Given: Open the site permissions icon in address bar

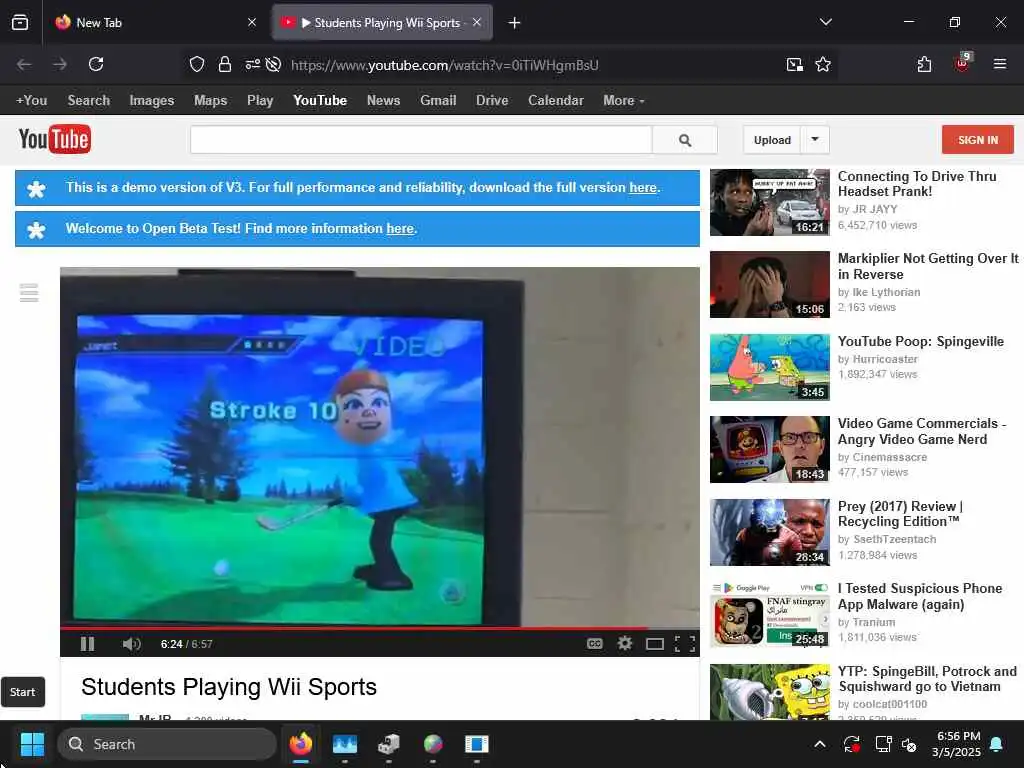Looking at the screenshot, I should click(x=252, y=64).
